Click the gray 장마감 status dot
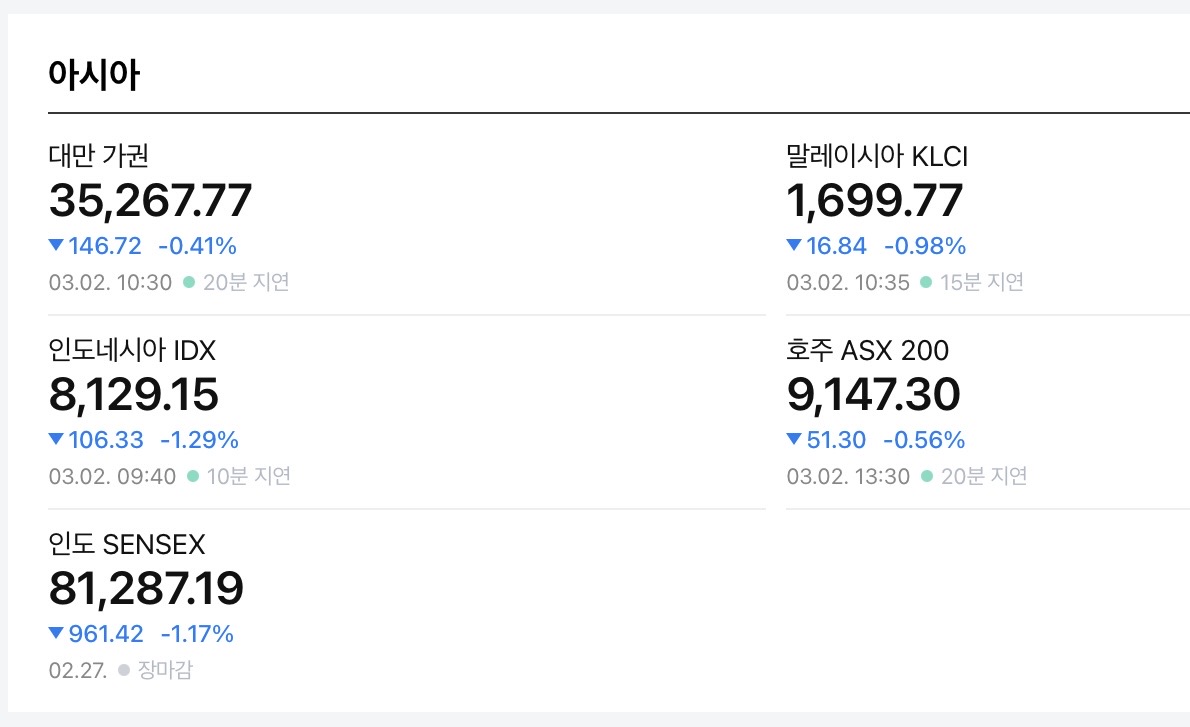1190x727 pixels. [124, 670]
